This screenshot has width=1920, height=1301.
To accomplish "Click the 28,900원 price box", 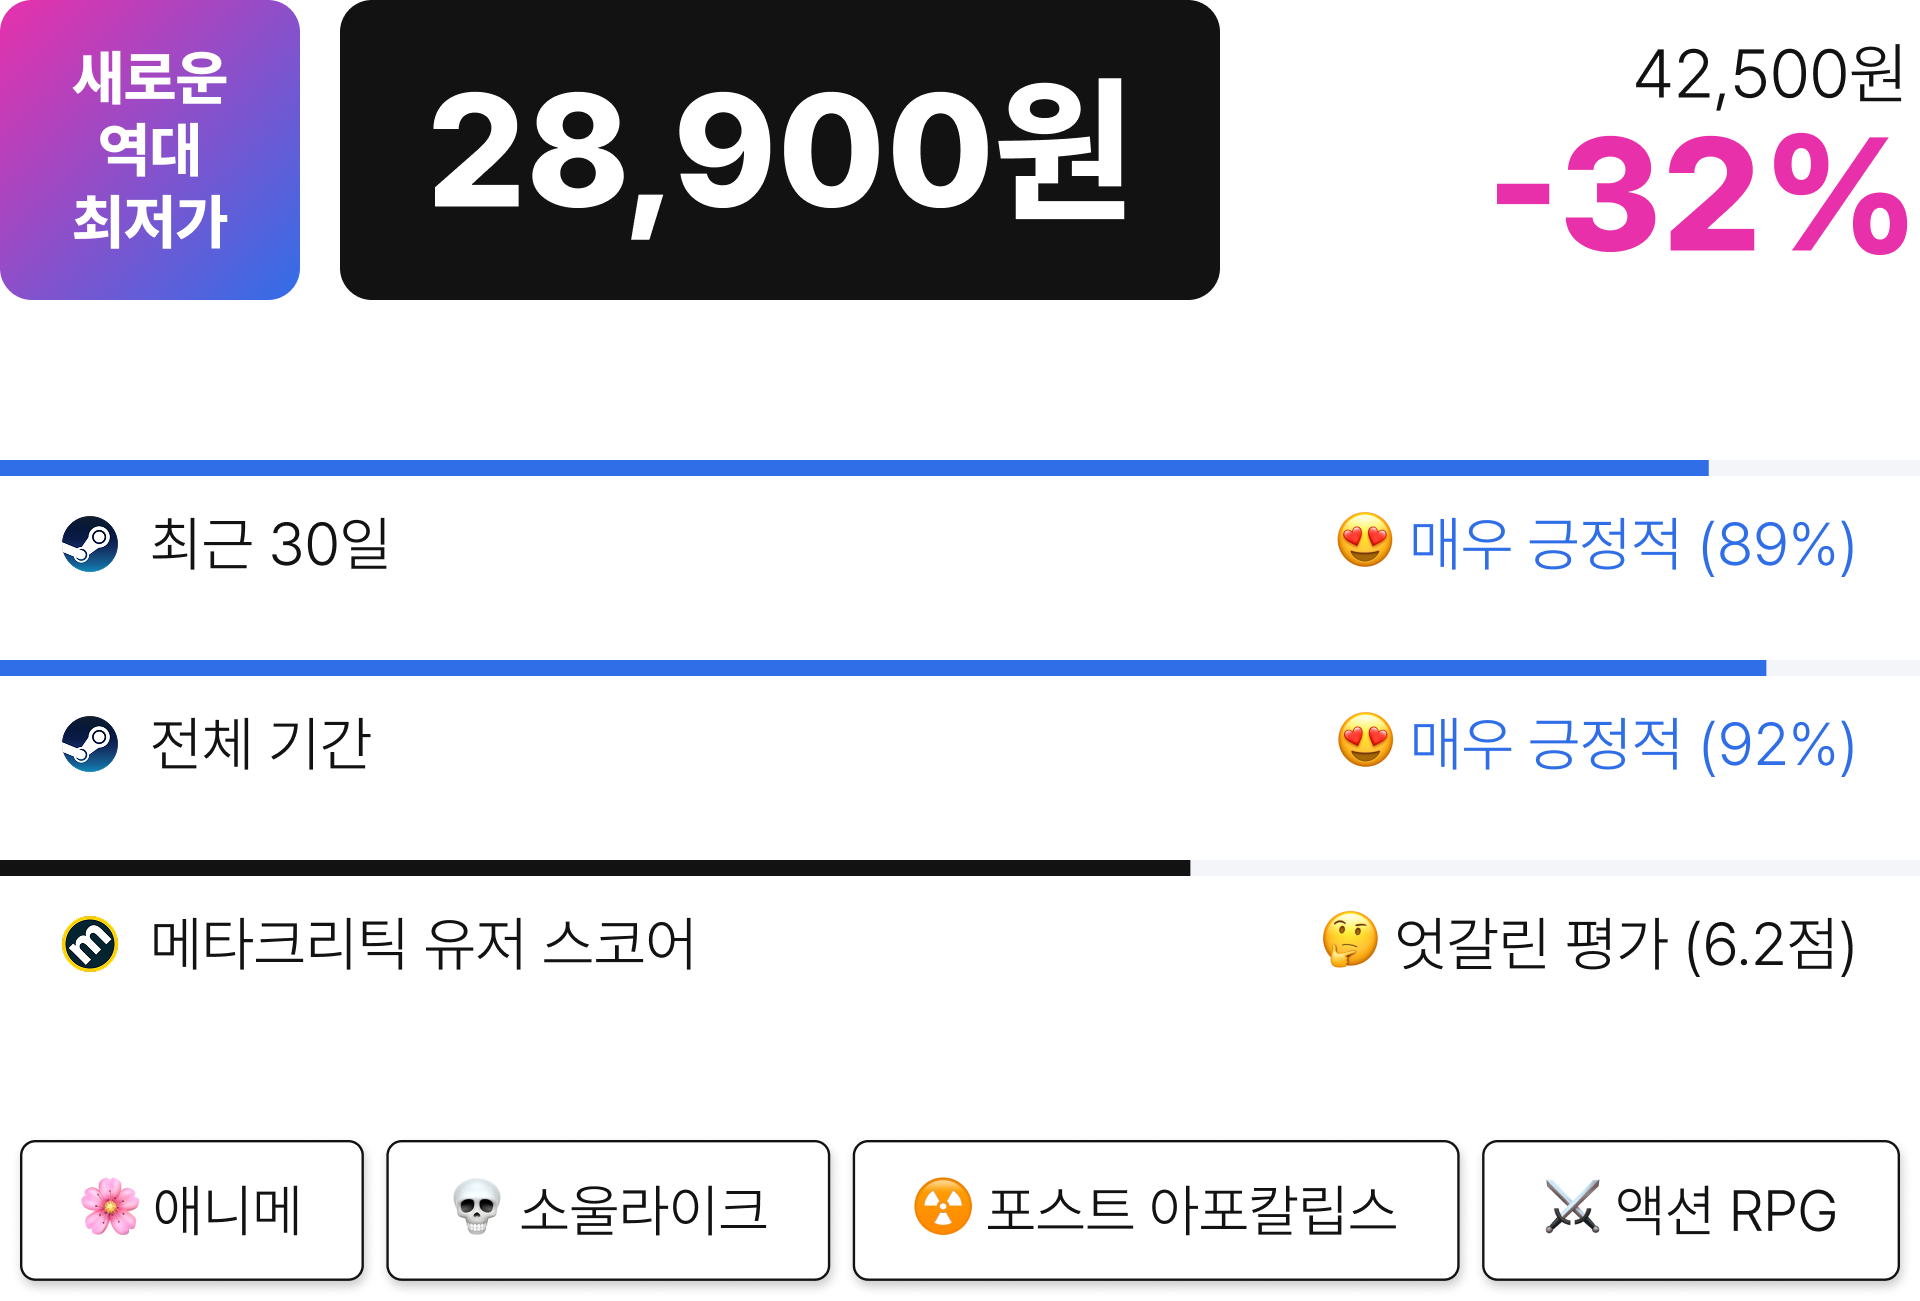I will tap(780, 150).
